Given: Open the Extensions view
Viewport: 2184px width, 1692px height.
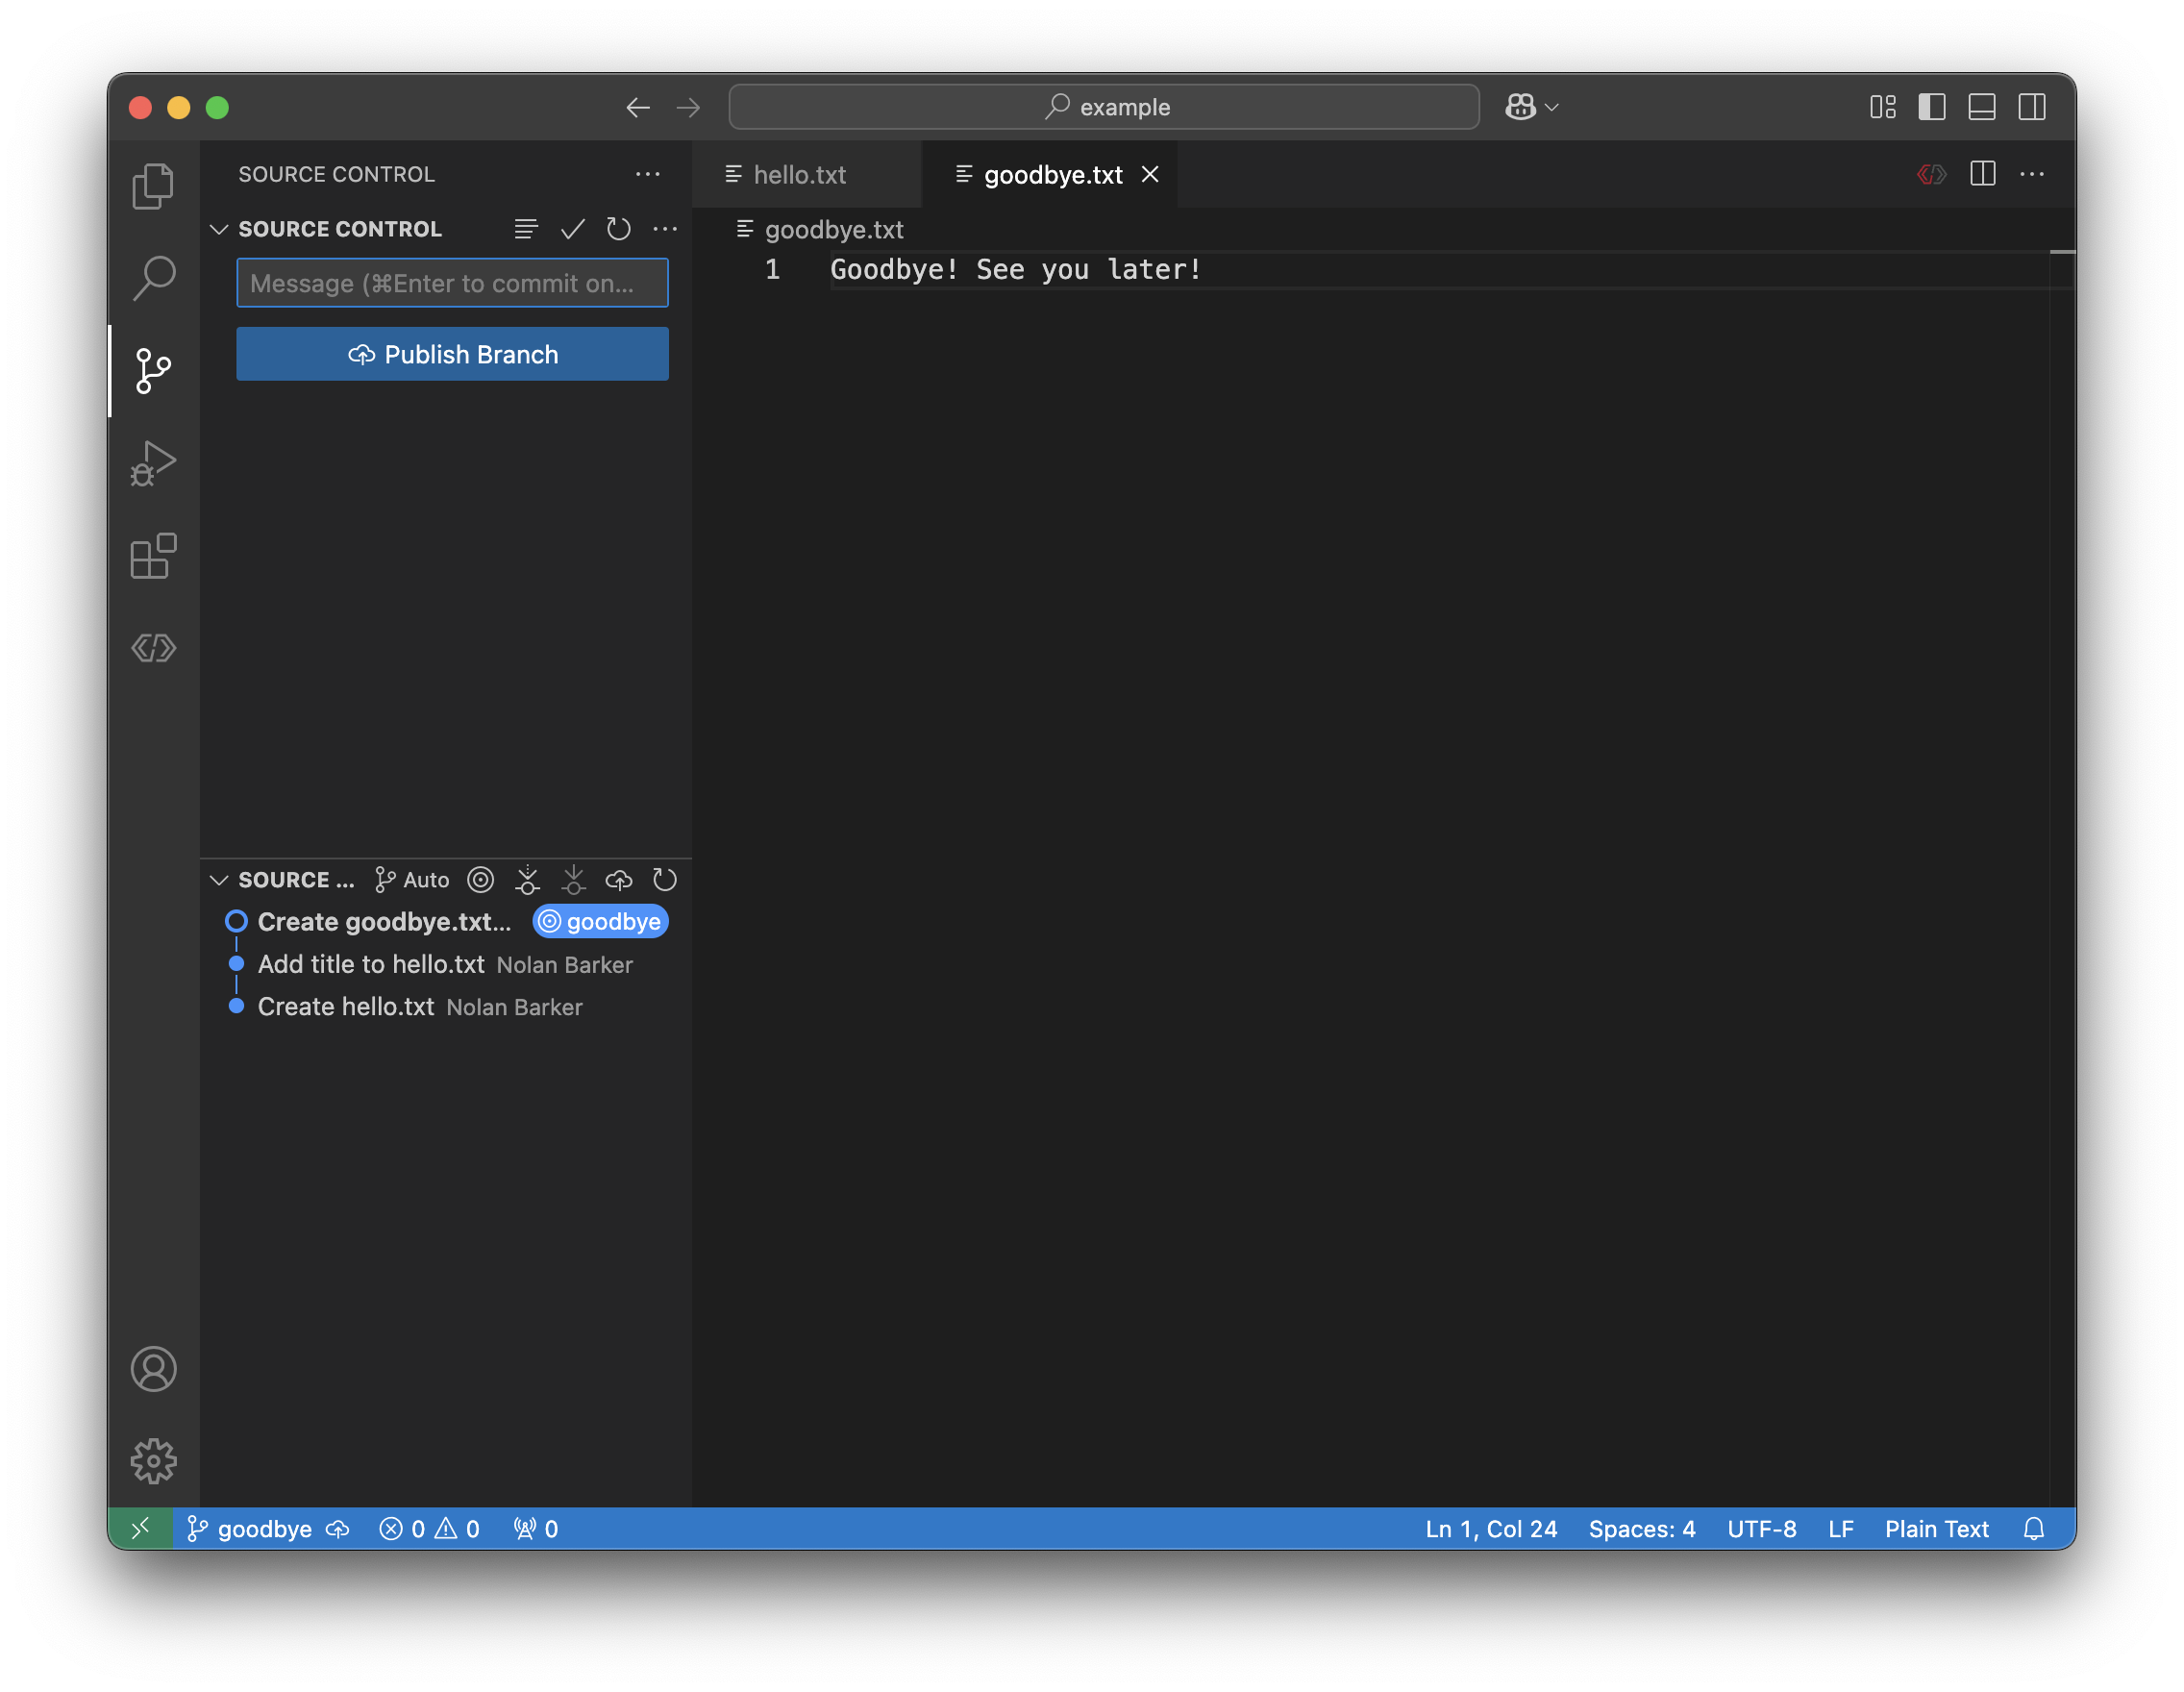Looking at the screenshot, I should click(x=153, y=556).
